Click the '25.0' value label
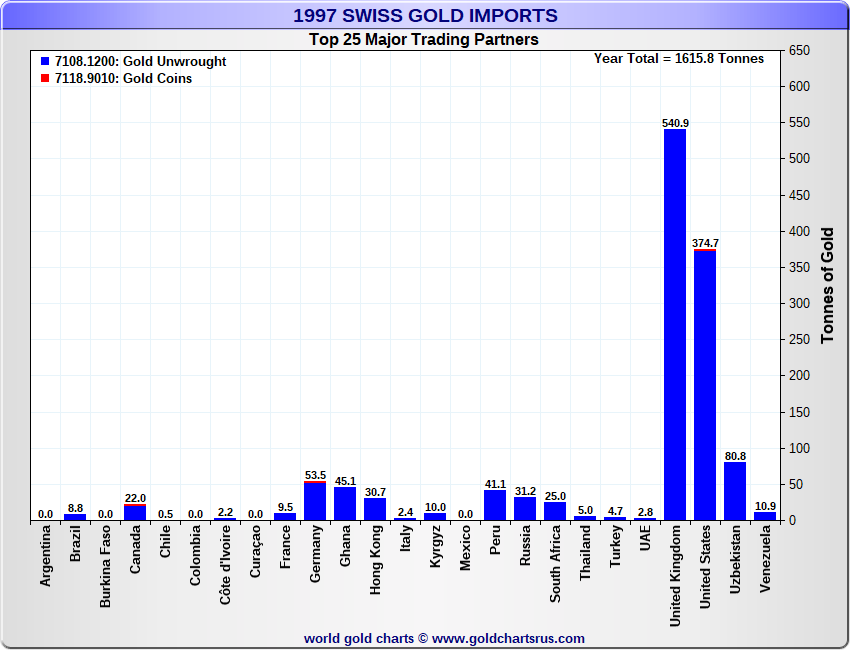Screen dimensions: 850x650 [x=555, y=496]
